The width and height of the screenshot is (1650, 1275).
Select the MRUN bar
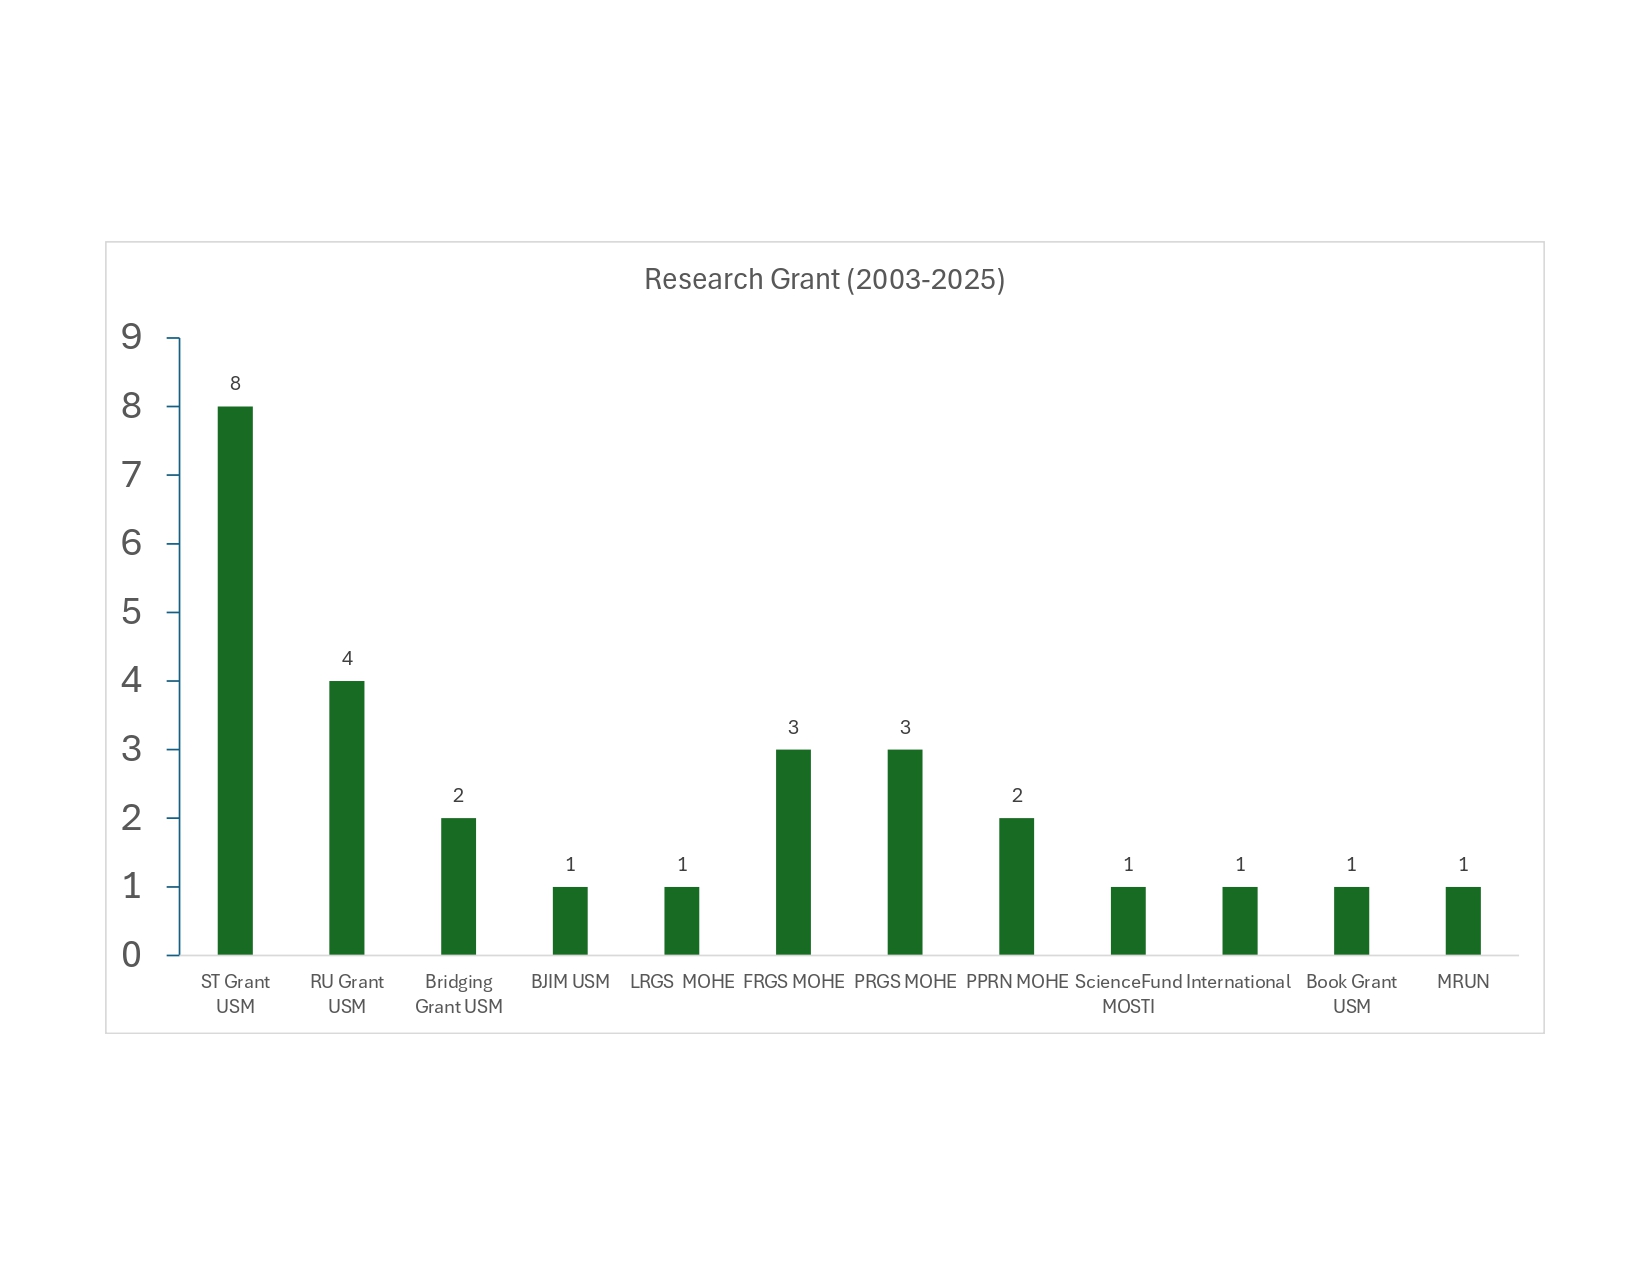pyautogui.click(x=1463, y=921)
